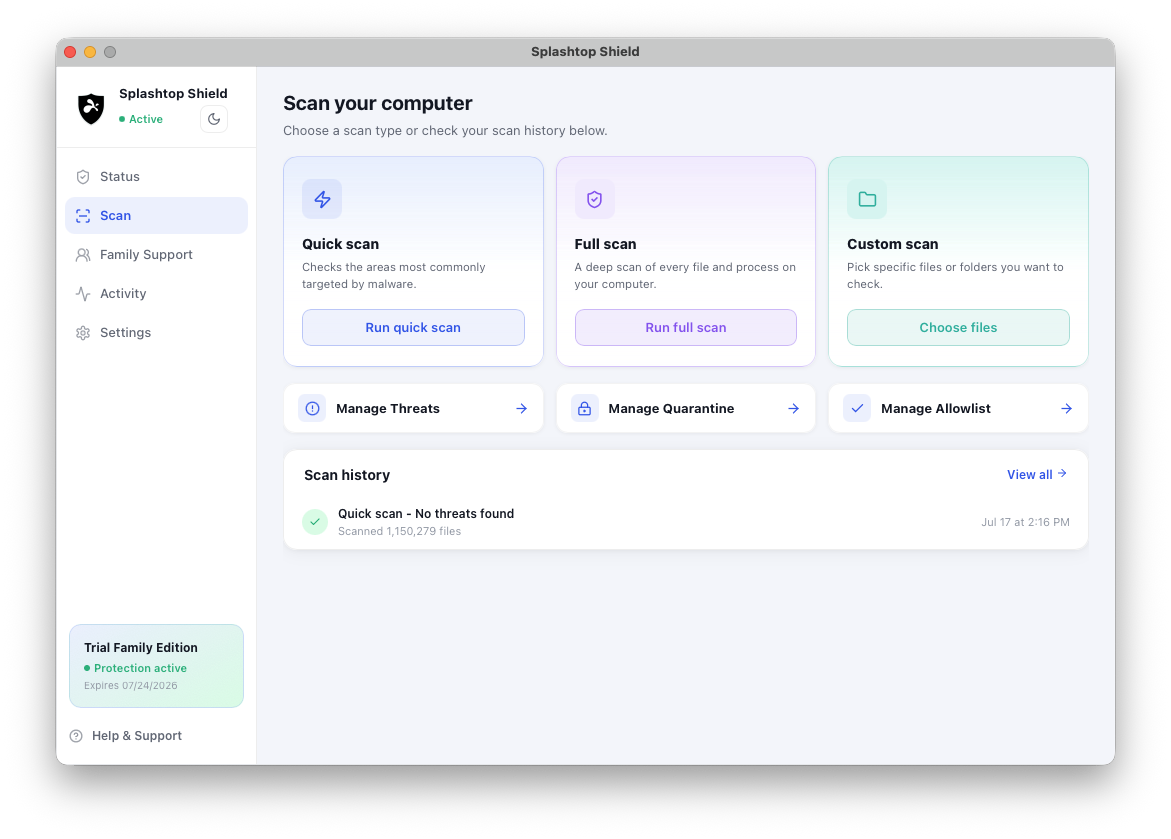Click the Choose files button
The height and width of the screenshot is (839, 1171).
coord(958,327)
